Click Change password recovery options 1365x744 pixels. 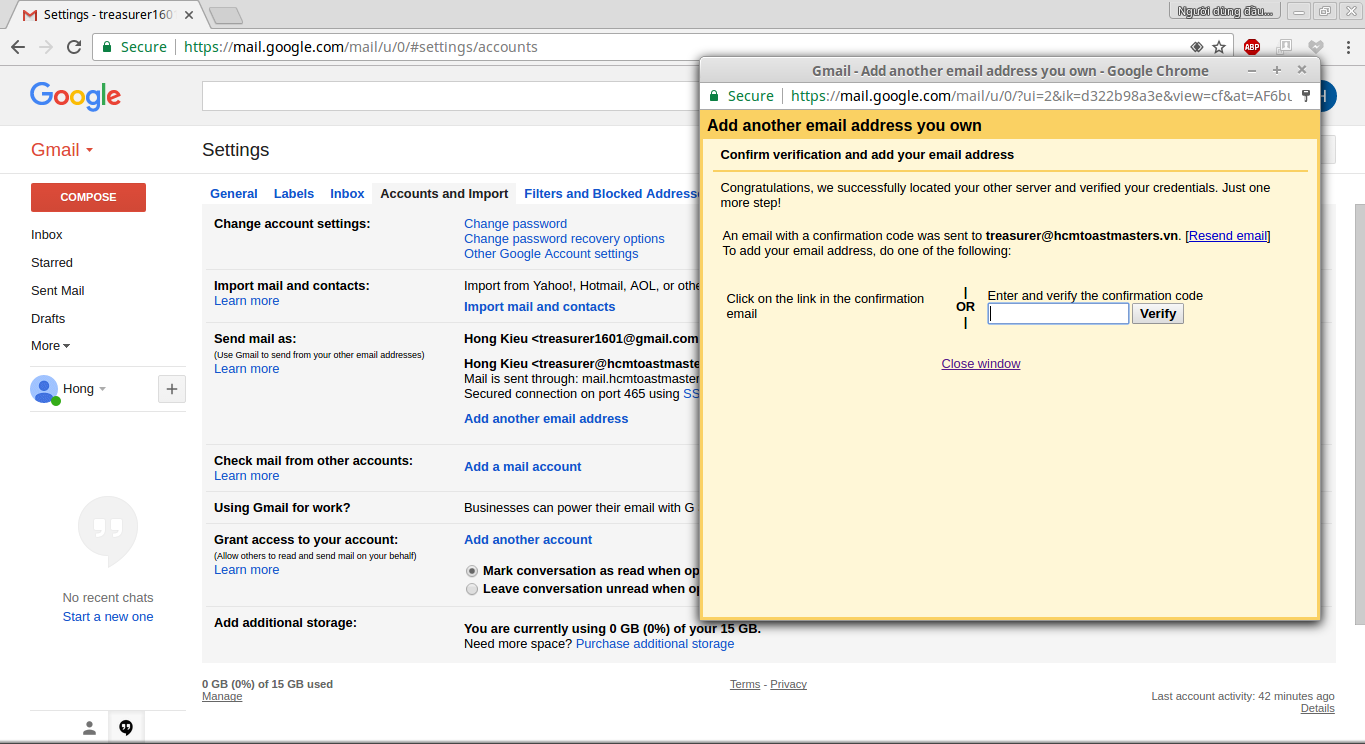click(564, 239)
